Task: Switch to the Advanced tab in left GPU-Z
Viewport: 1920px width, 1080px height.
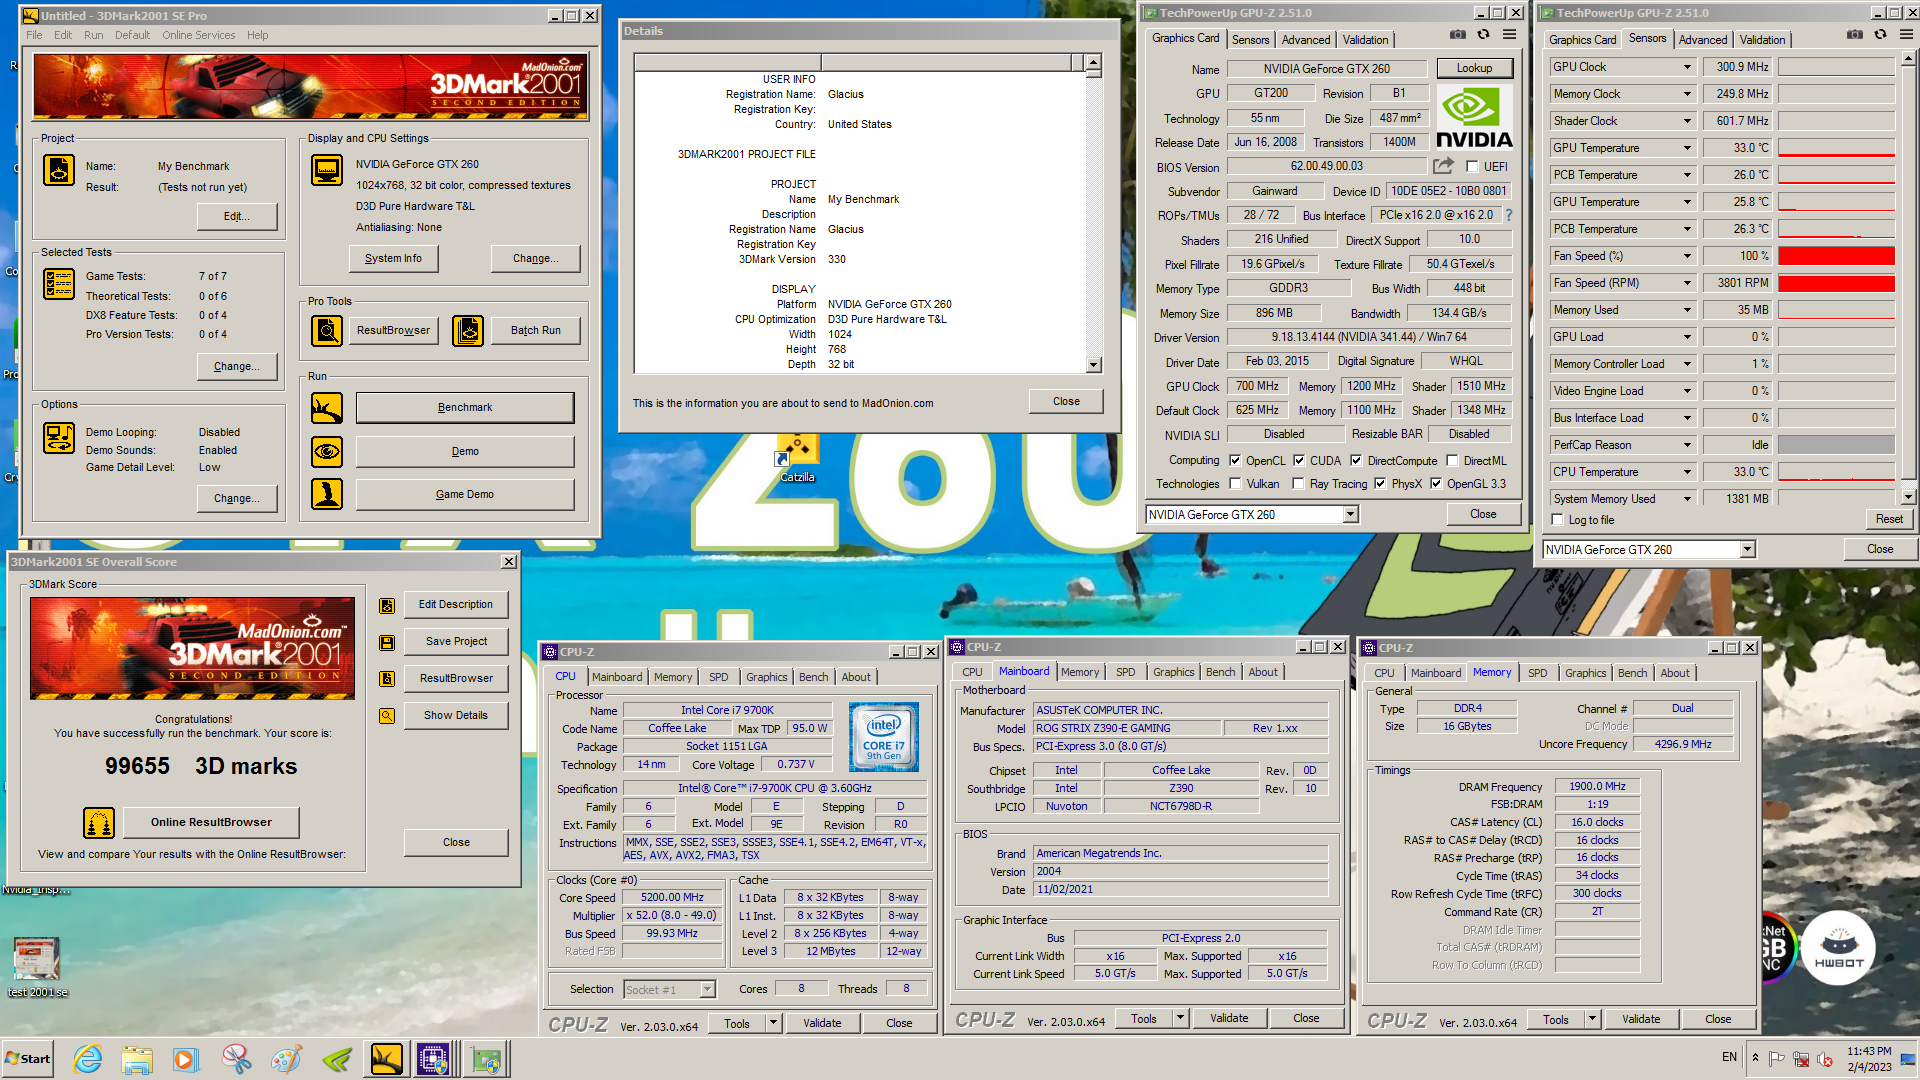Action: tap(1306, 40)
